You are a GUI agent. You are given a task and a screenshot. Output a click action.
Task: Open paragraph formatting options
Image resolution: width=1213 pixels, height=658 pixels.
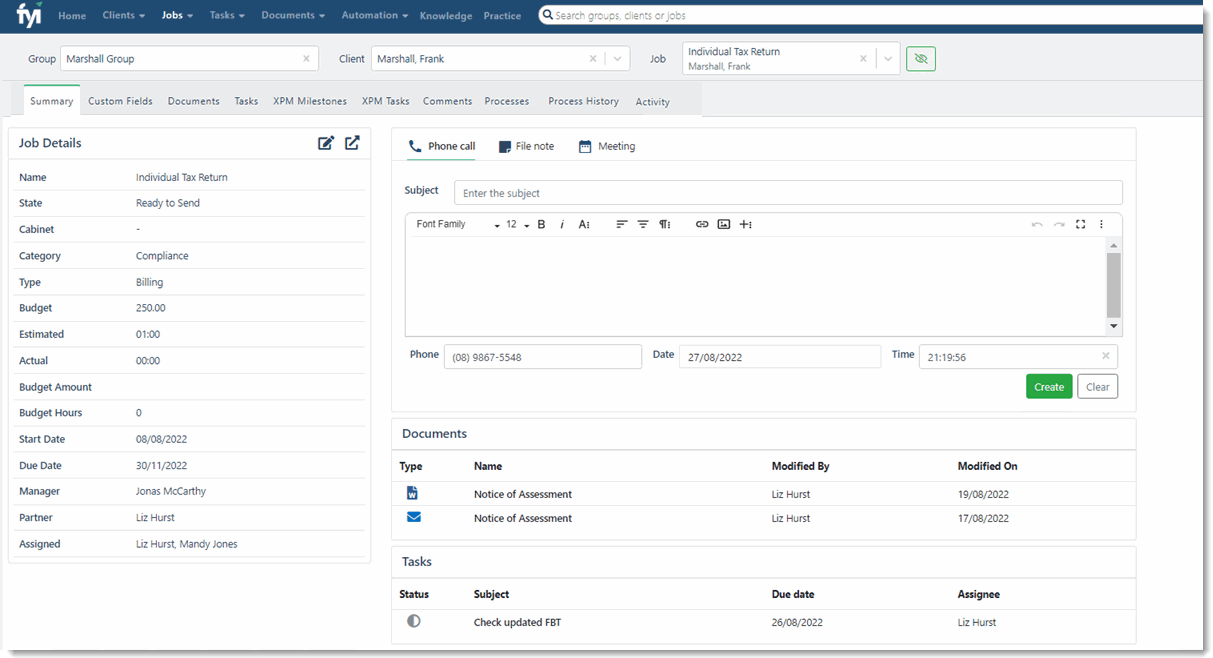664,225
